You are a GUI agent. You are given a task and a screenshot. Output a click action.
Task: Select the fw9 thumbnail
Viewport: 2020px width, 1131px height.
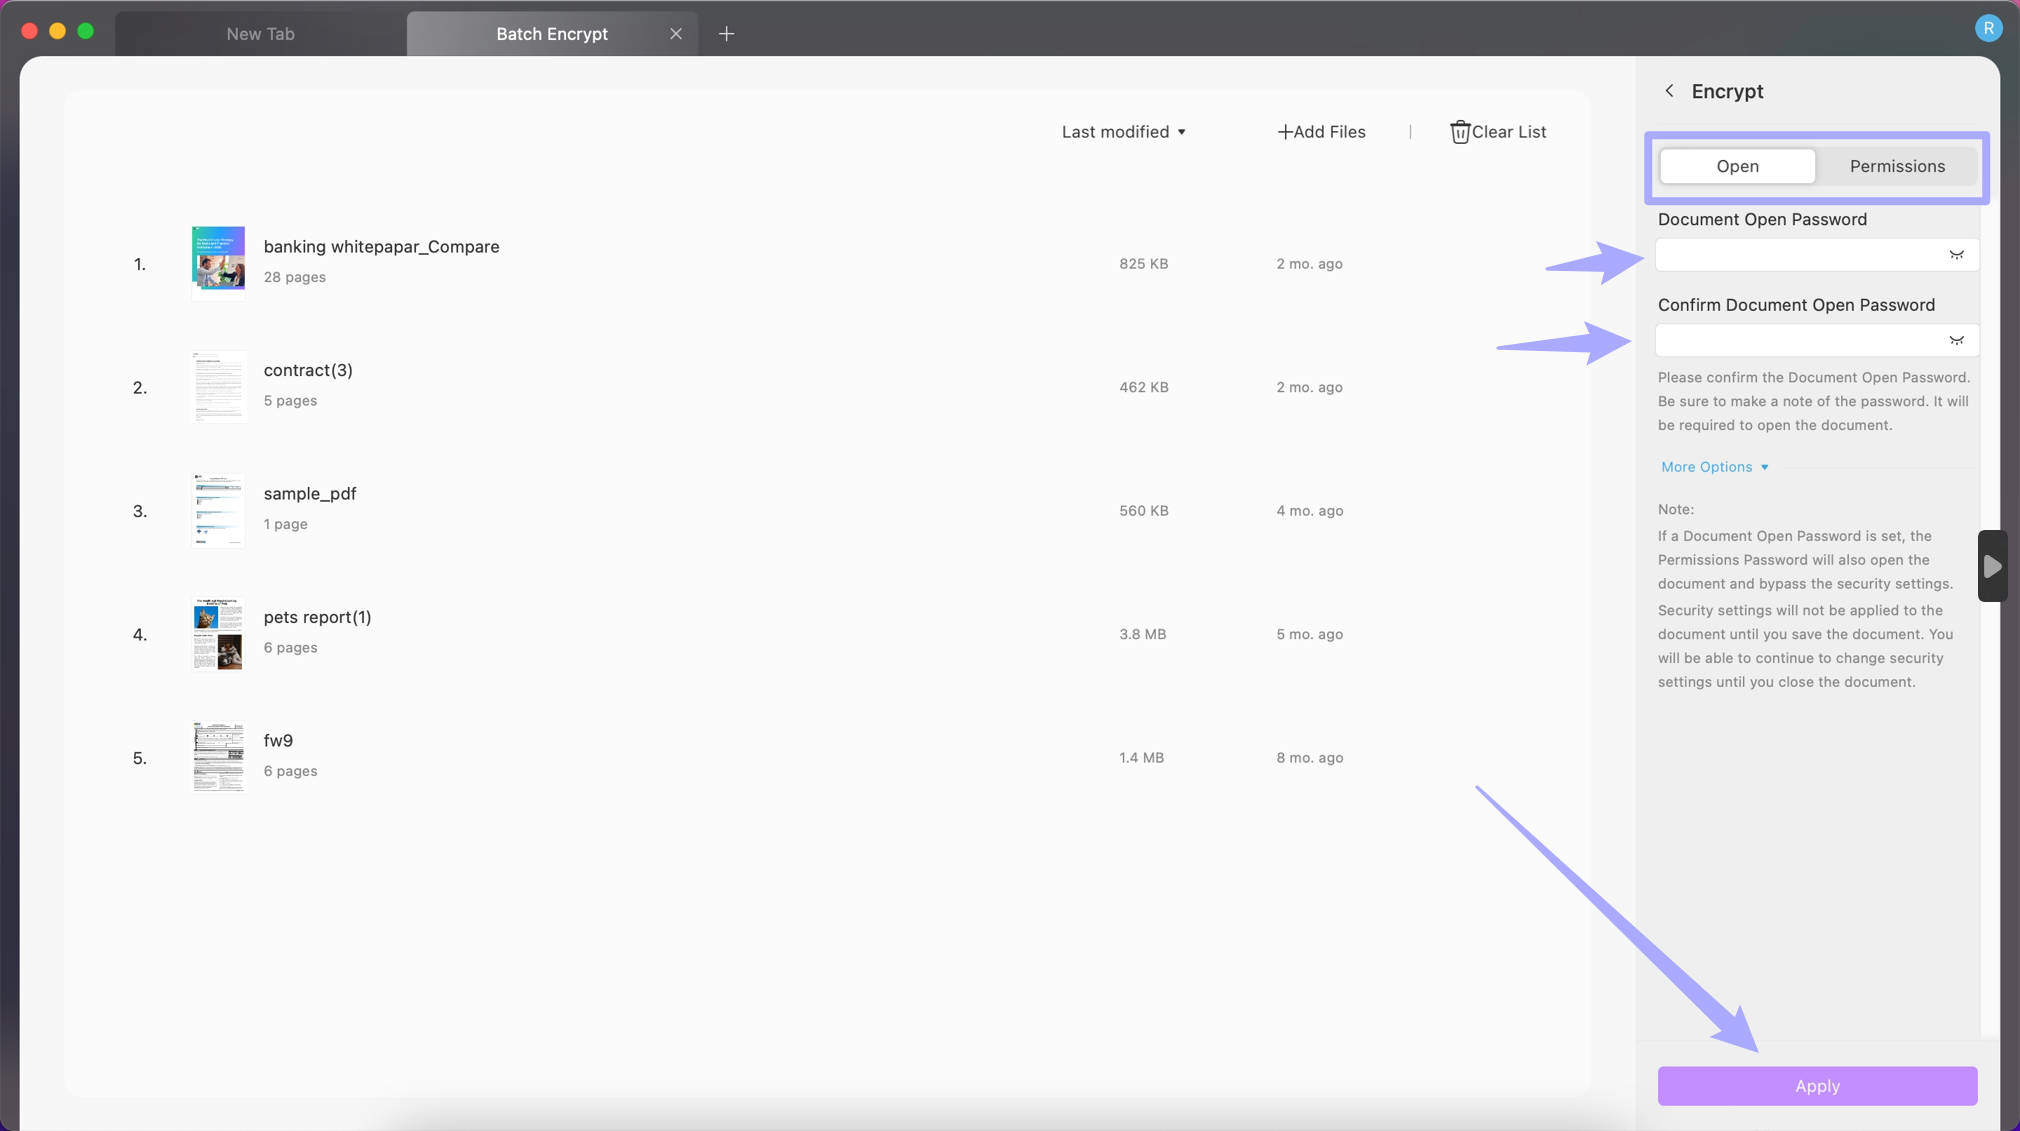218,757
